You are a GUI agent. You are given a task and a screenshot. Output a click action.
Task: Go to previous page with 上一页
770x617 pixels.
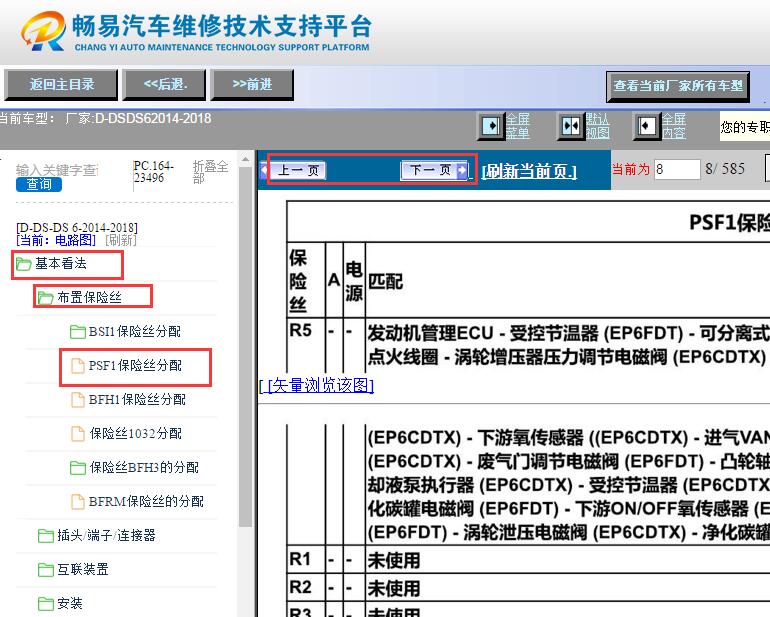[x=298, y=170]
